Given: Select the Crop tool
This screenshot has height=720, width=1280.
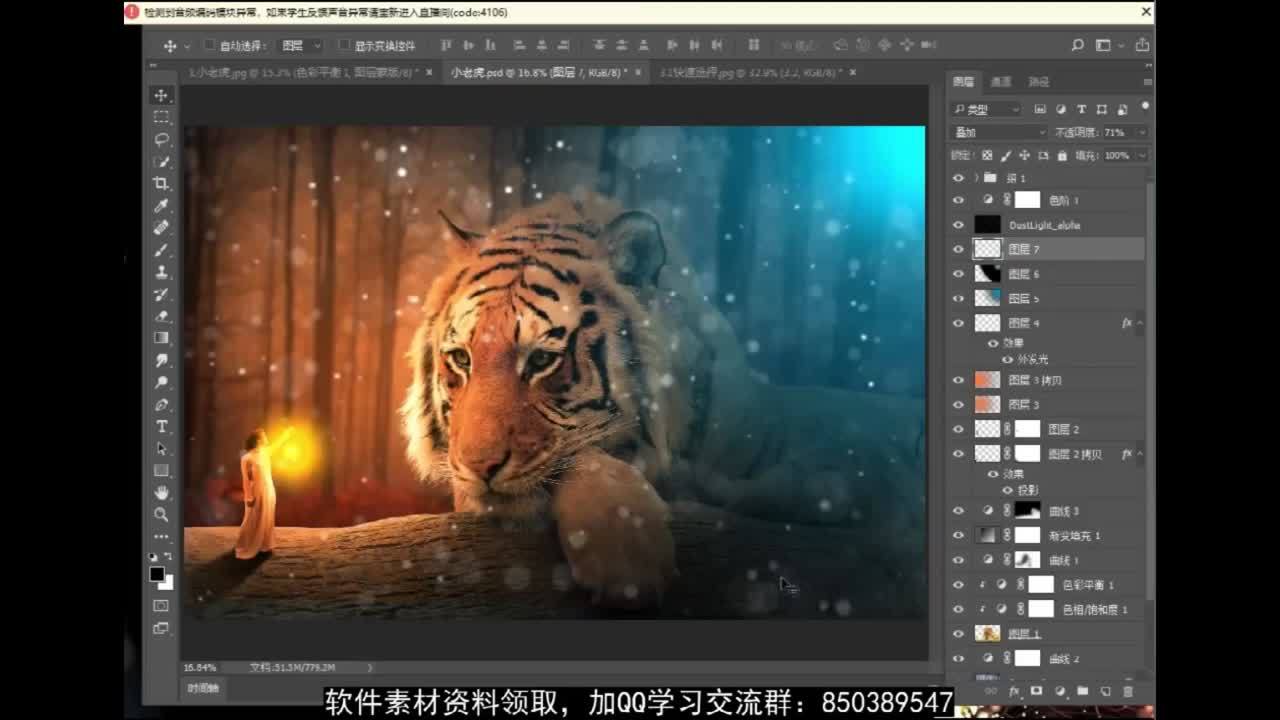Looking at the screenshot, I should coord(161,183).
